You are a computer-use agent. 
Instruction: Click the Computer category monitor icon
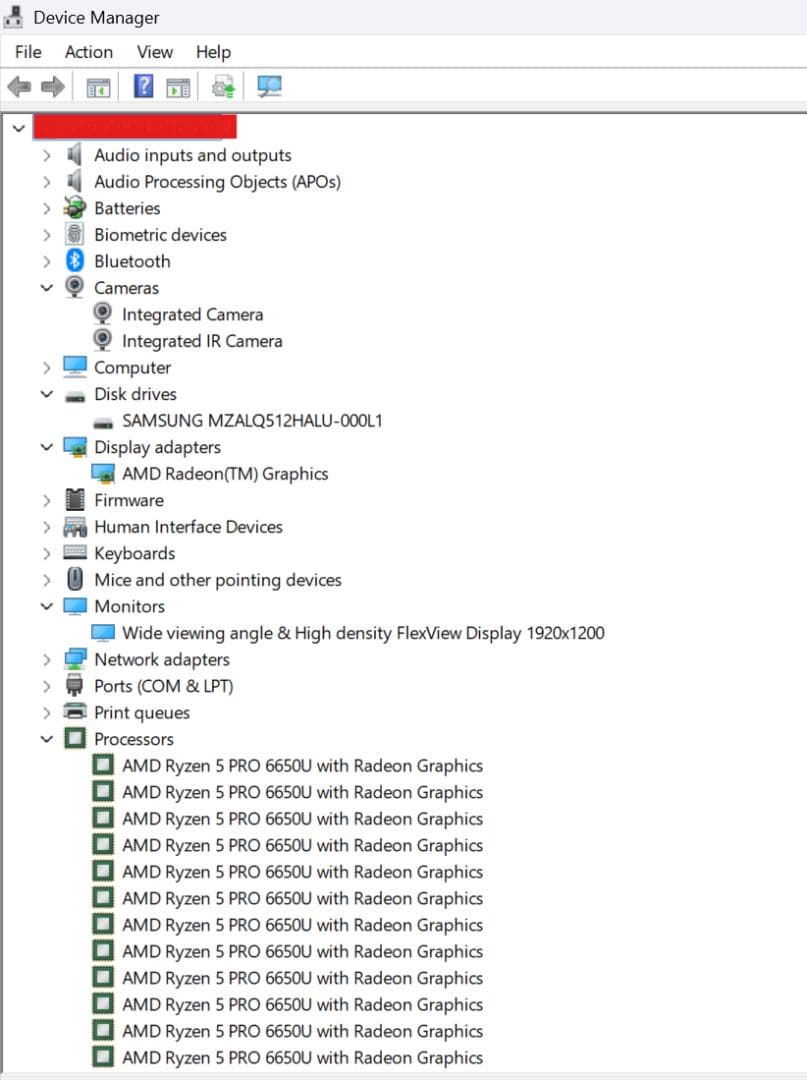pyautogui.click(x=74, y=366)
